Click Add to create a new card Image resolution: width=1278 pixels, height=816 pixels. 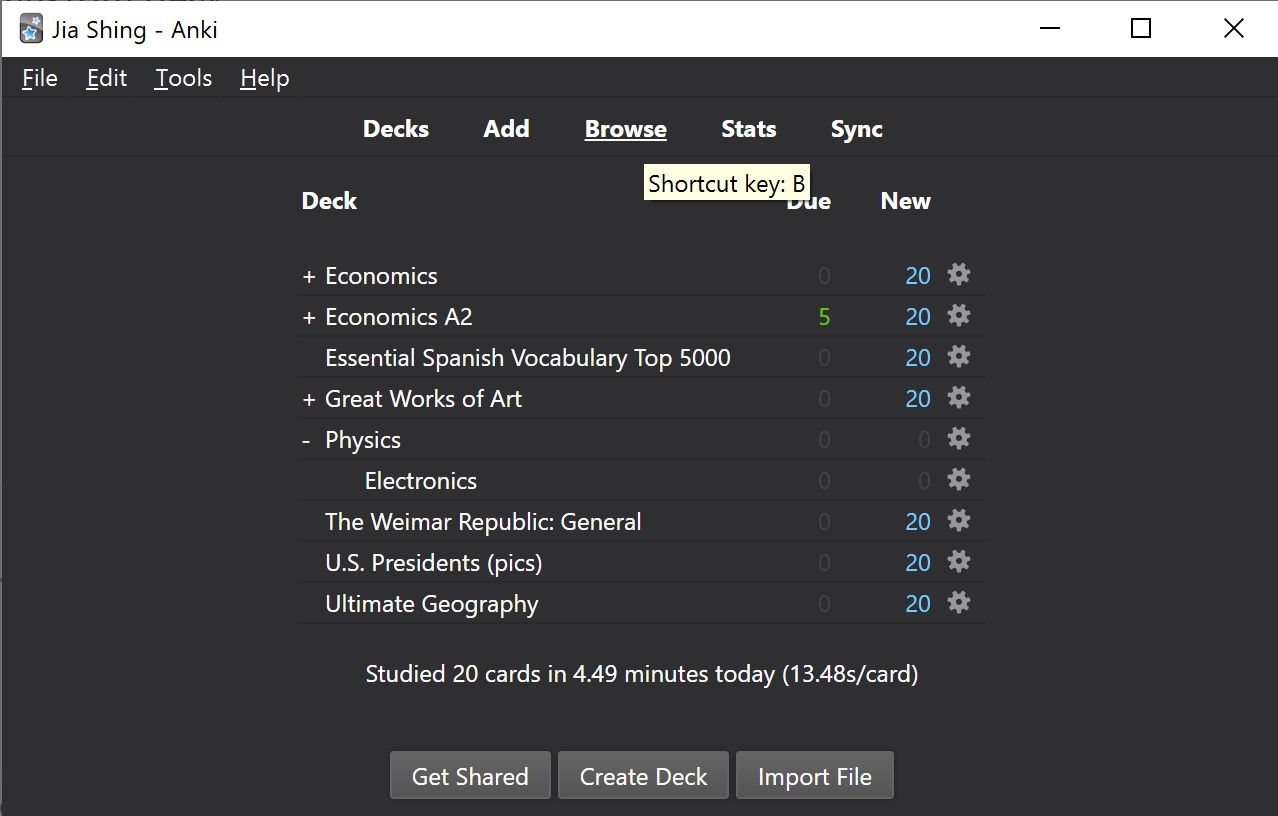pos(507,129)
